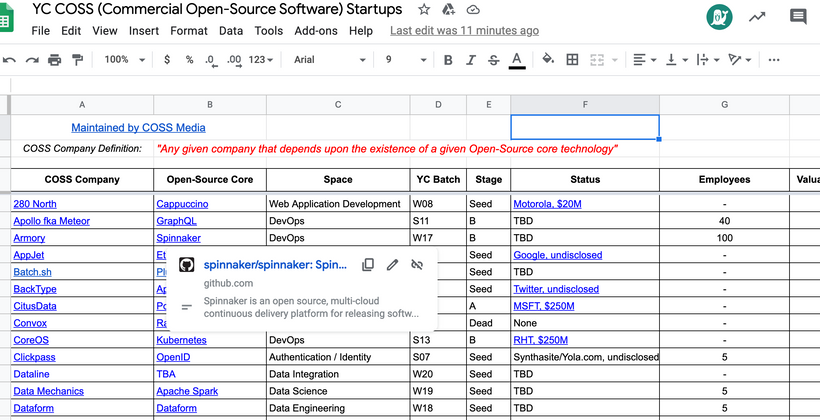Click the 'Maintained by COSS Media' link

[x=138, y=128]
